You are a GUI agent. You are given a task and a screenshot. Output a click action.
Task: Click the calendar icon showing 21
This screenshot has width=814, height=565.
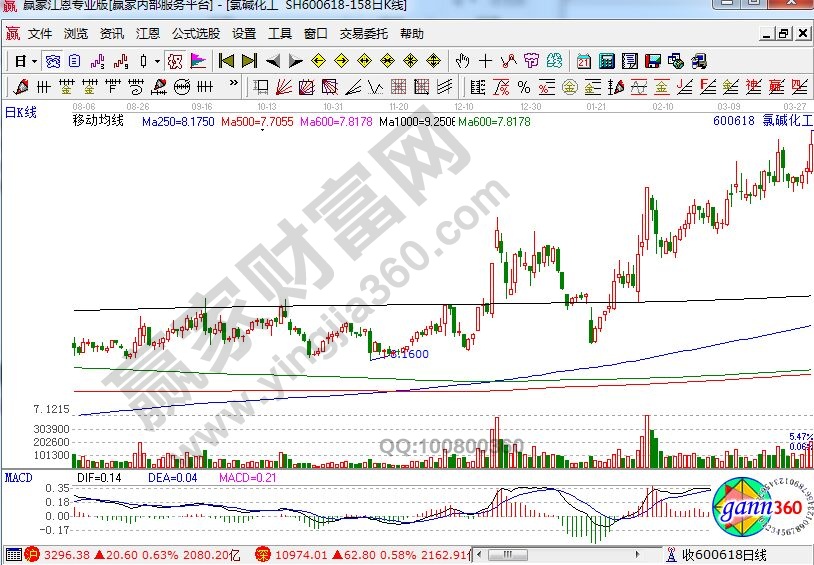582,61
